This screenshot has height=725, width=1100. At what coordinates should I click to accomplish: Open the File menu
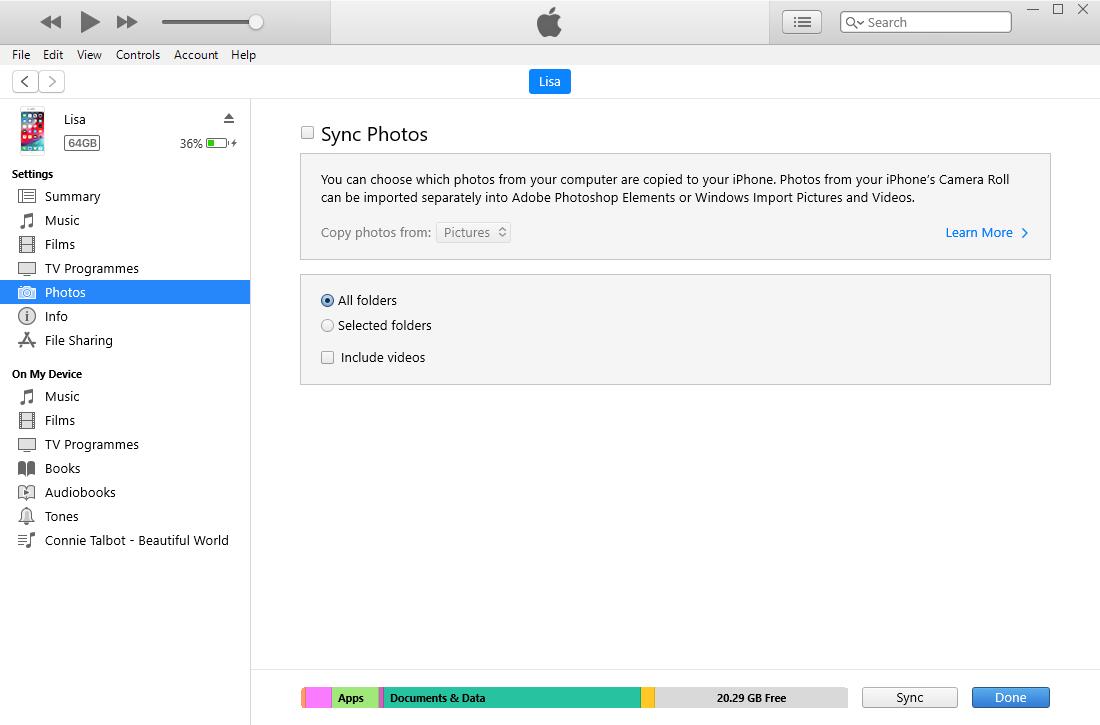(x=21, y=55)
